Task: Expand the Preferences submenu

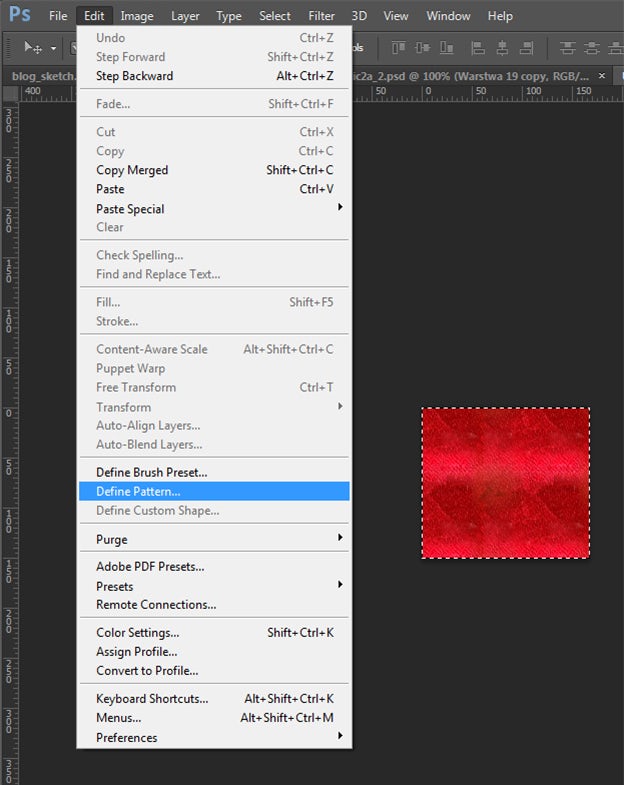Action: point(339,737)
